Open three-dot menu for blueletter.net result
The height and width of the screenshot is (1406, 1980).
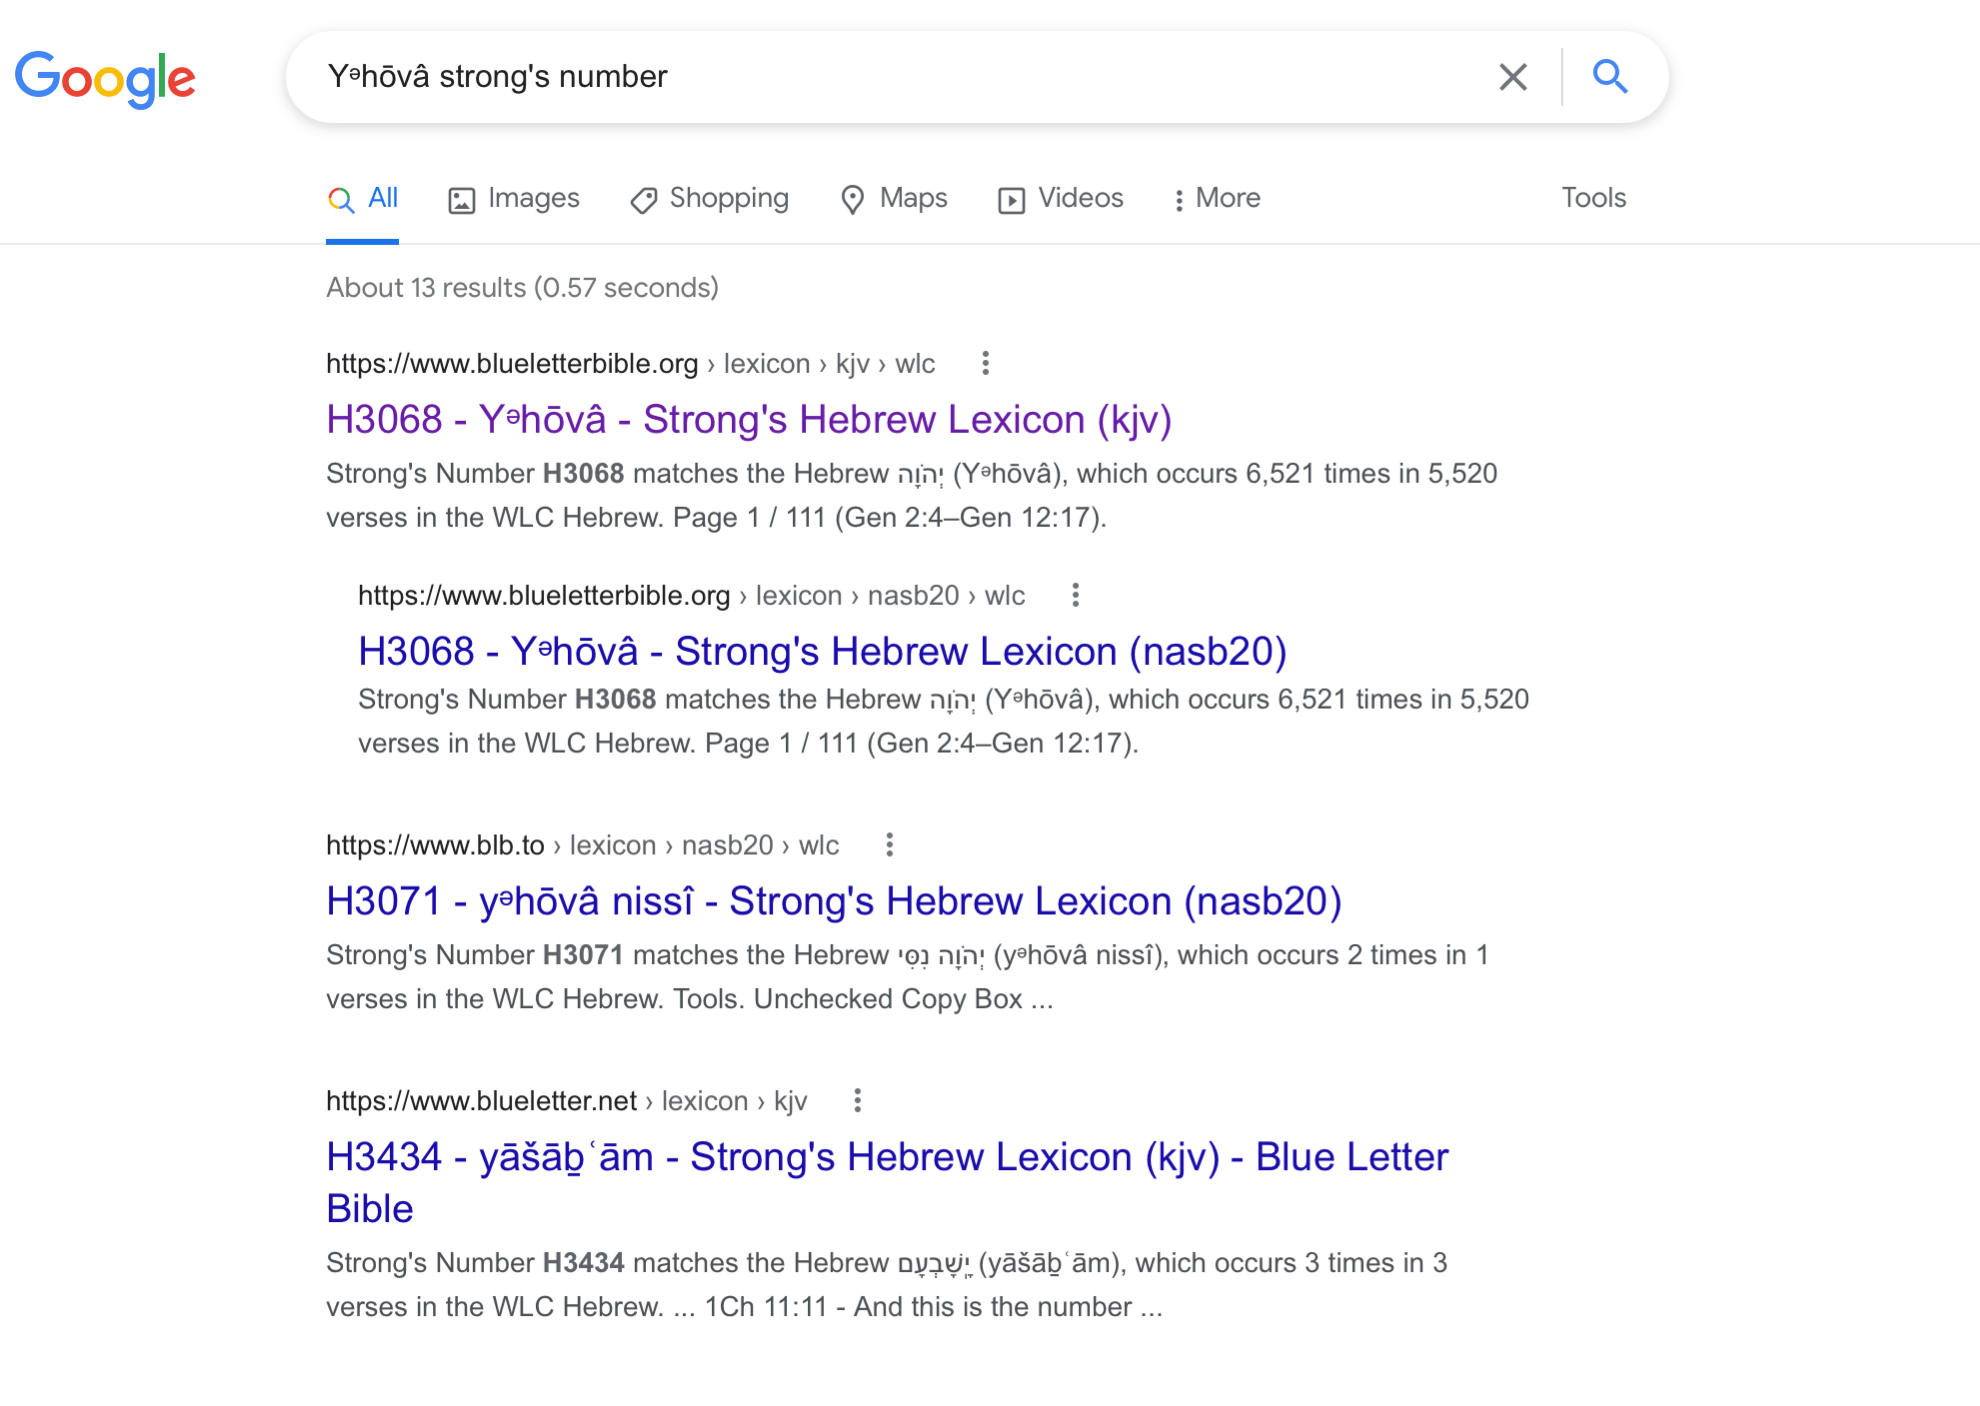point(857,1101)
